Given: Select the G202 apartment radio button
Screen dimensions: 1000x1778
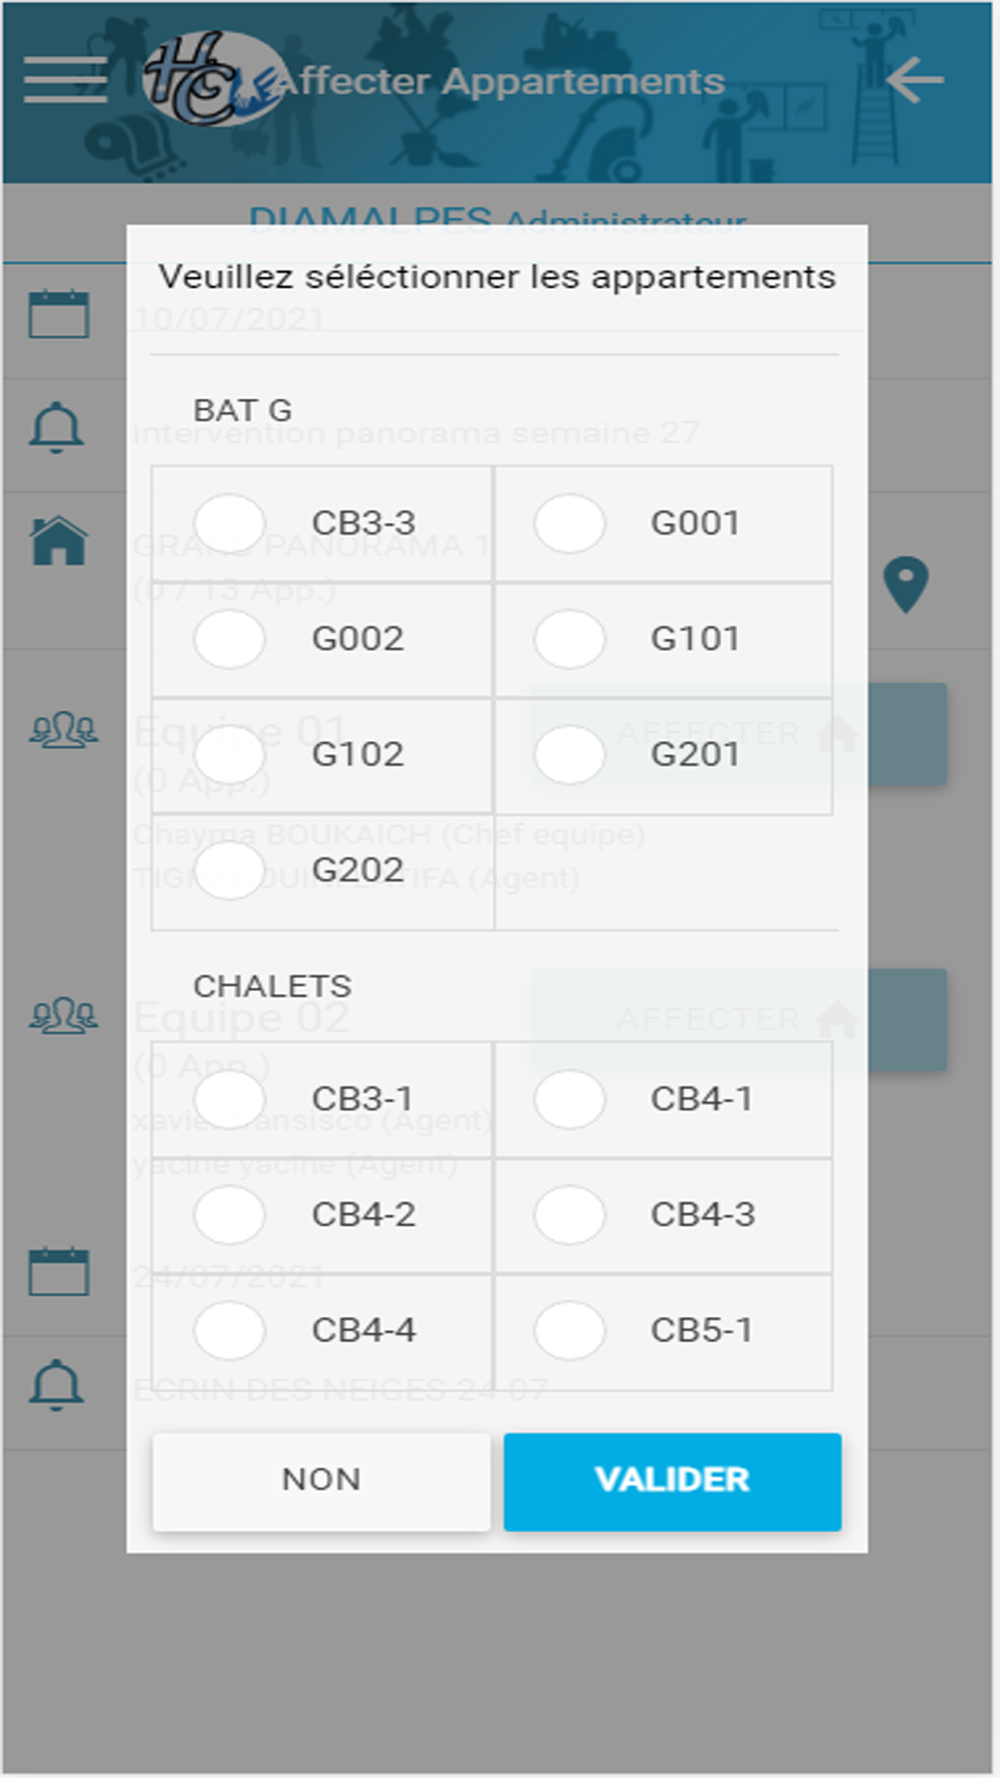Looking at the screenshot, I should (x=230, y=870).
